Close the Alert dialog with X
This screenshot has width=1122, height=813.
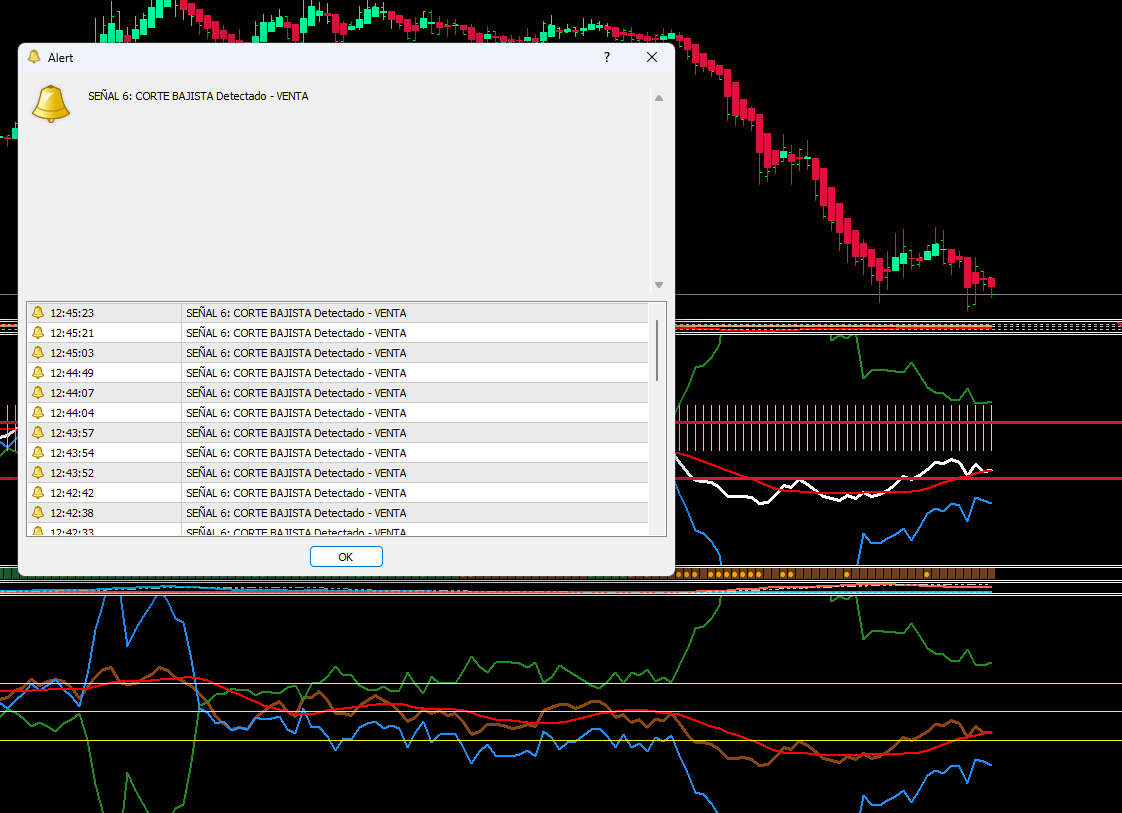tap(651, 57)
